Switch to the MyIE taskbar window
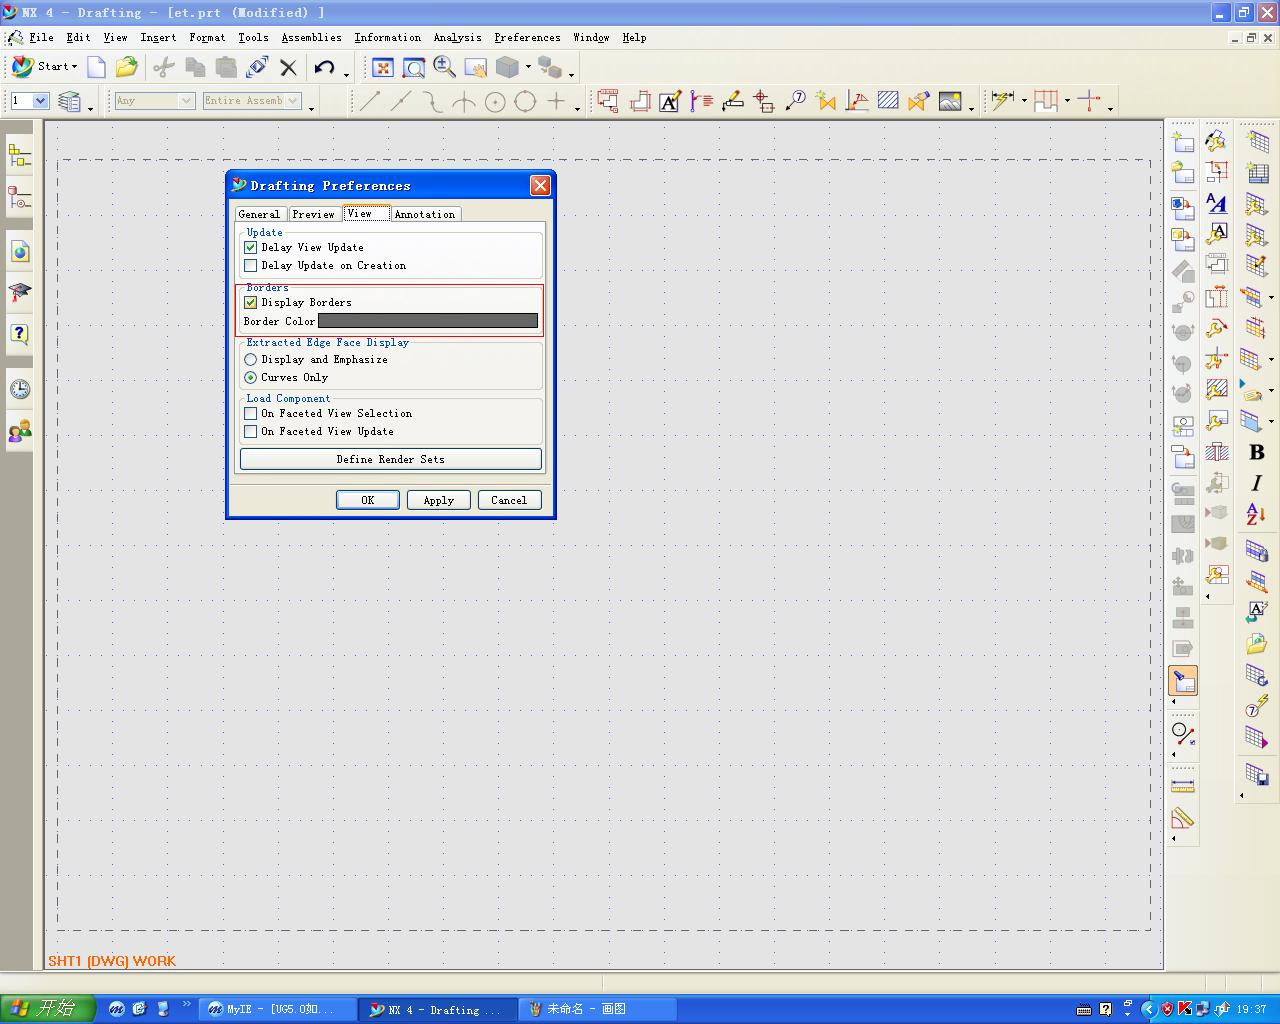The width and height of the screenshot is (1280, 1024). (x=277, y=1009)
